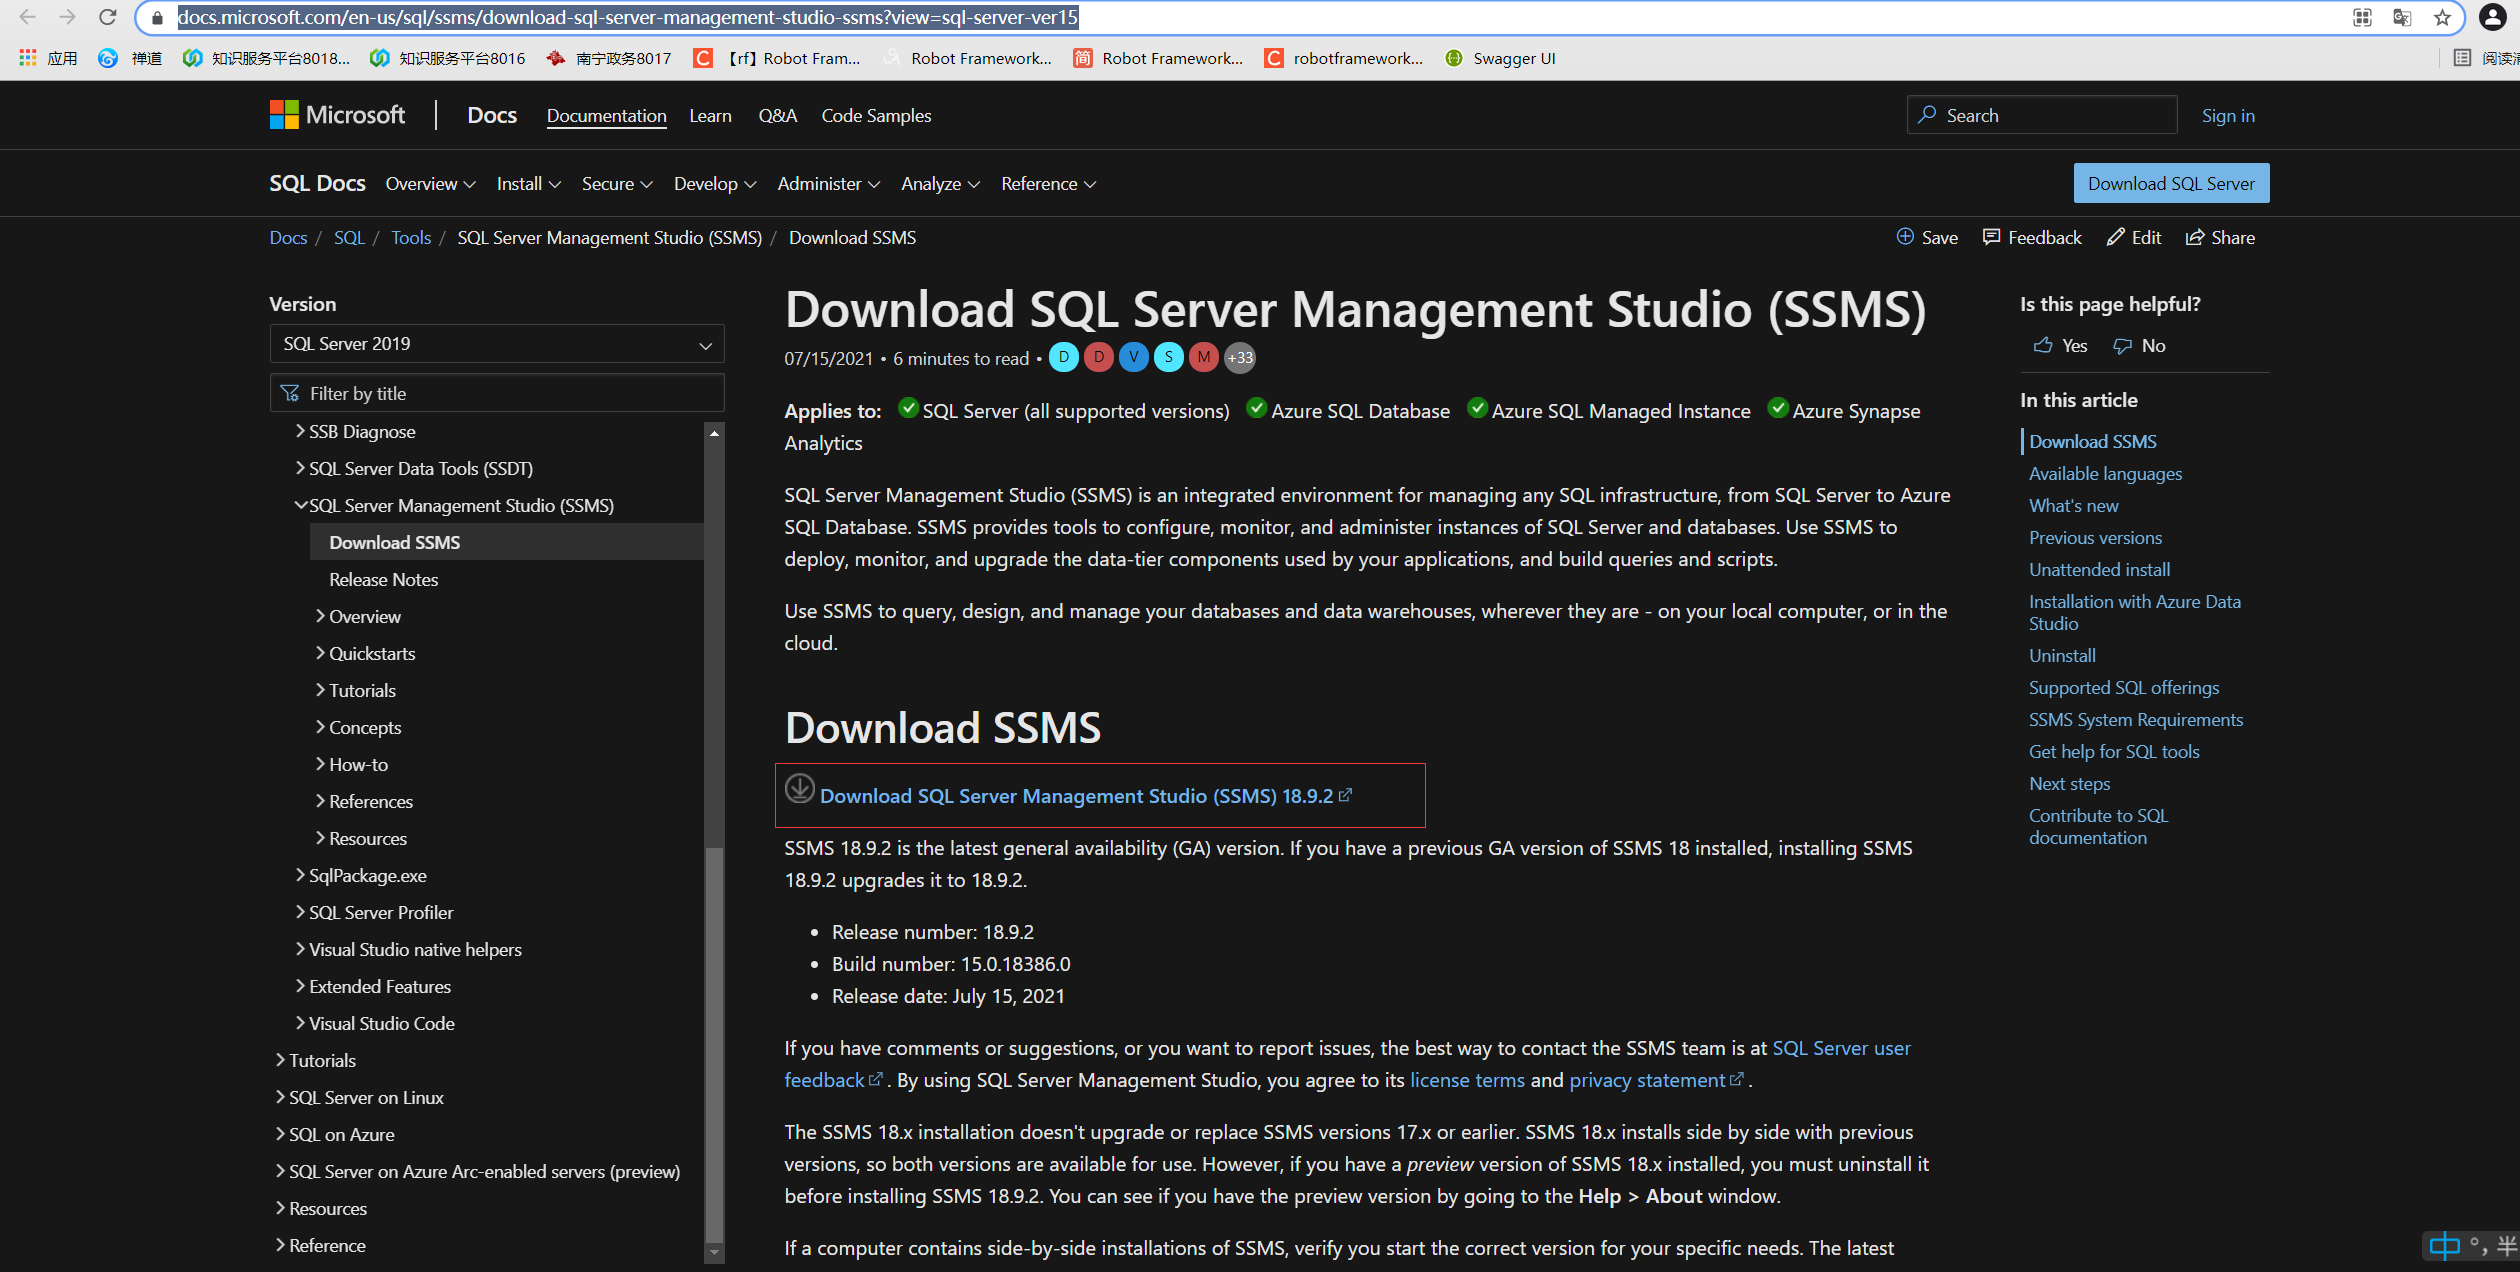Open the Administer menu
The height and width of the screenshot is (1272, 2520).
coord(828,183)
